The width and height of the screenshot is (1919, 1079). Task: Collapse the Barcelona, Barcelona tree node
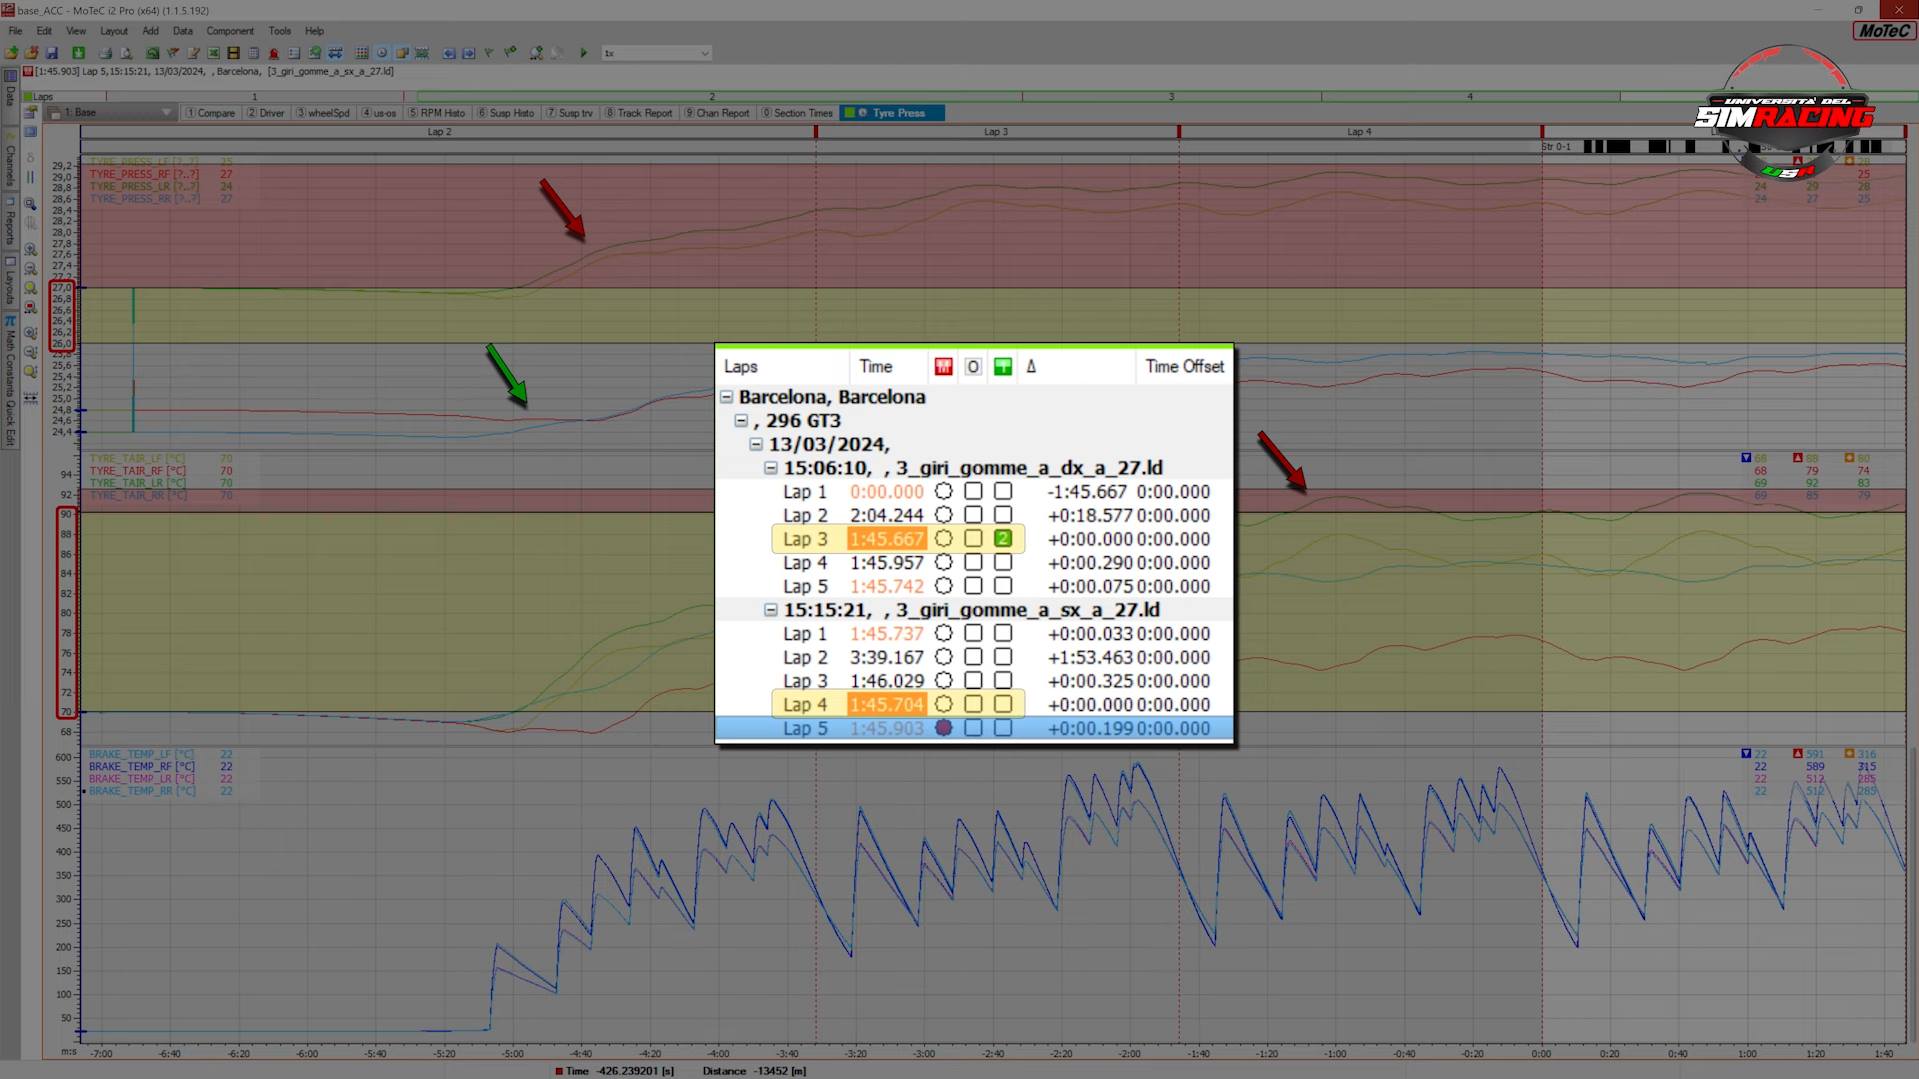coord(727,397)
